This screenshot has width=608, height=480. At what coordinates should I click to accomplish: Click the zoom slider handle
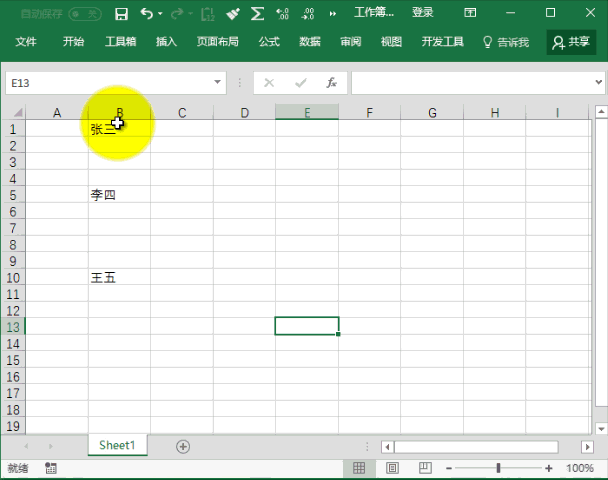[x=498, y=468]
